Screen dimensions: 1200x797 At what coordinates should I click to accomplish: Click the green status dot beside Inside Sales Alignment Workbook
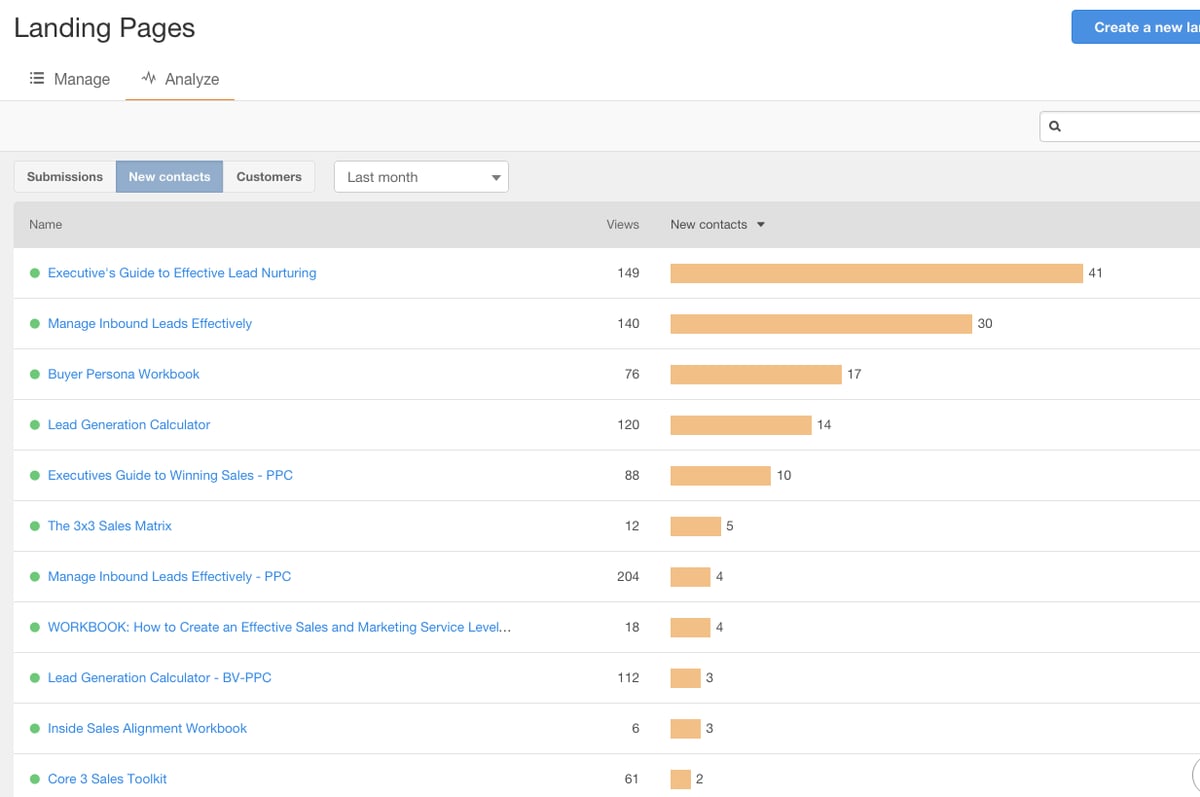click(35, 728)
